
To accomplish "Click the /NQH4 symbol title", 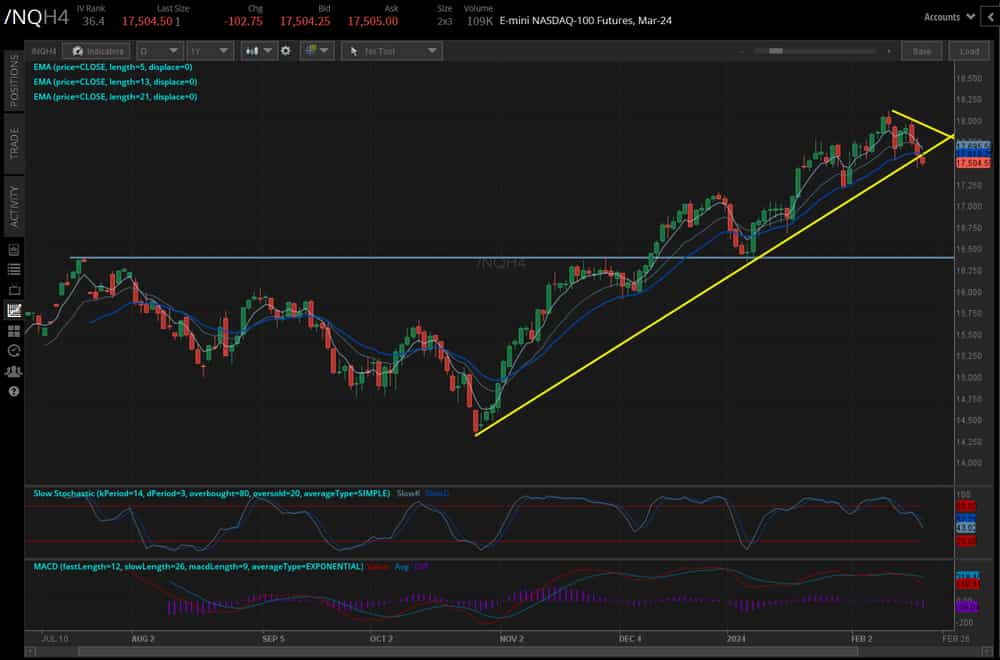I will pos(36,17).
